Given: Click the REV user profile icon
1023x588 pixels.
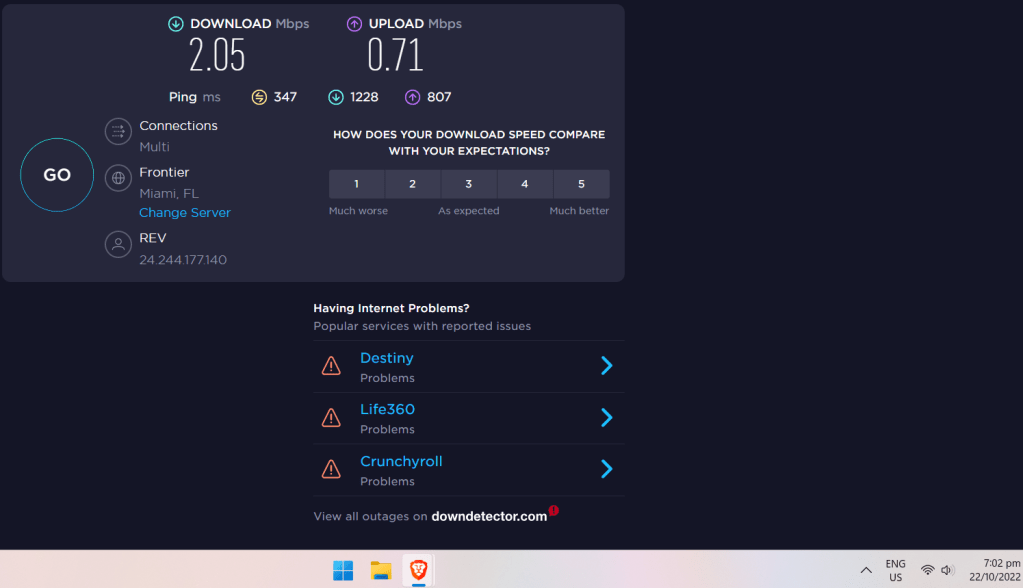Looking at the screenshot, I should pyautogui.click(x=118, y=245).
